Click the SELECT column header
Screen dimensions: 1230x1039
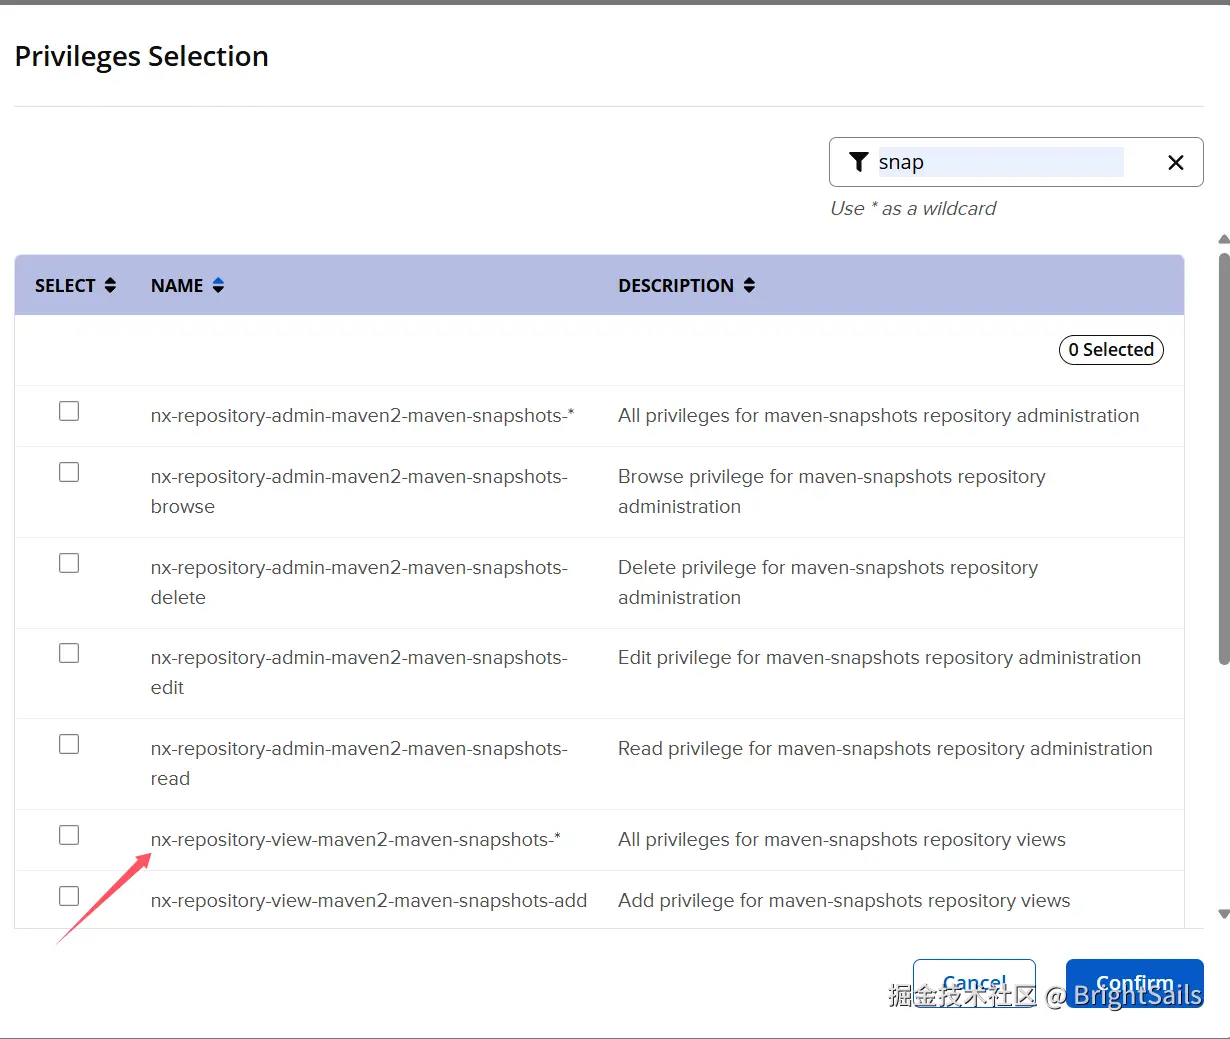tap(75, 286)
